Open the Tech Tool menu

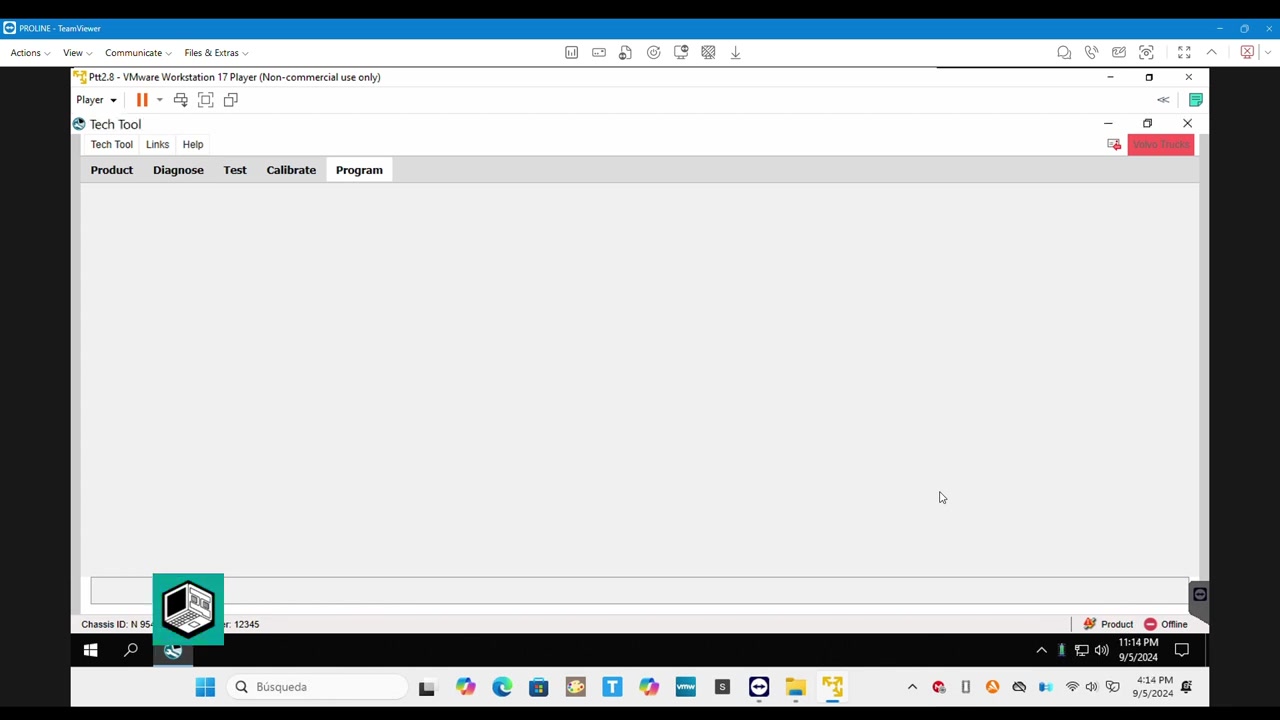click(x=111, y=144)
